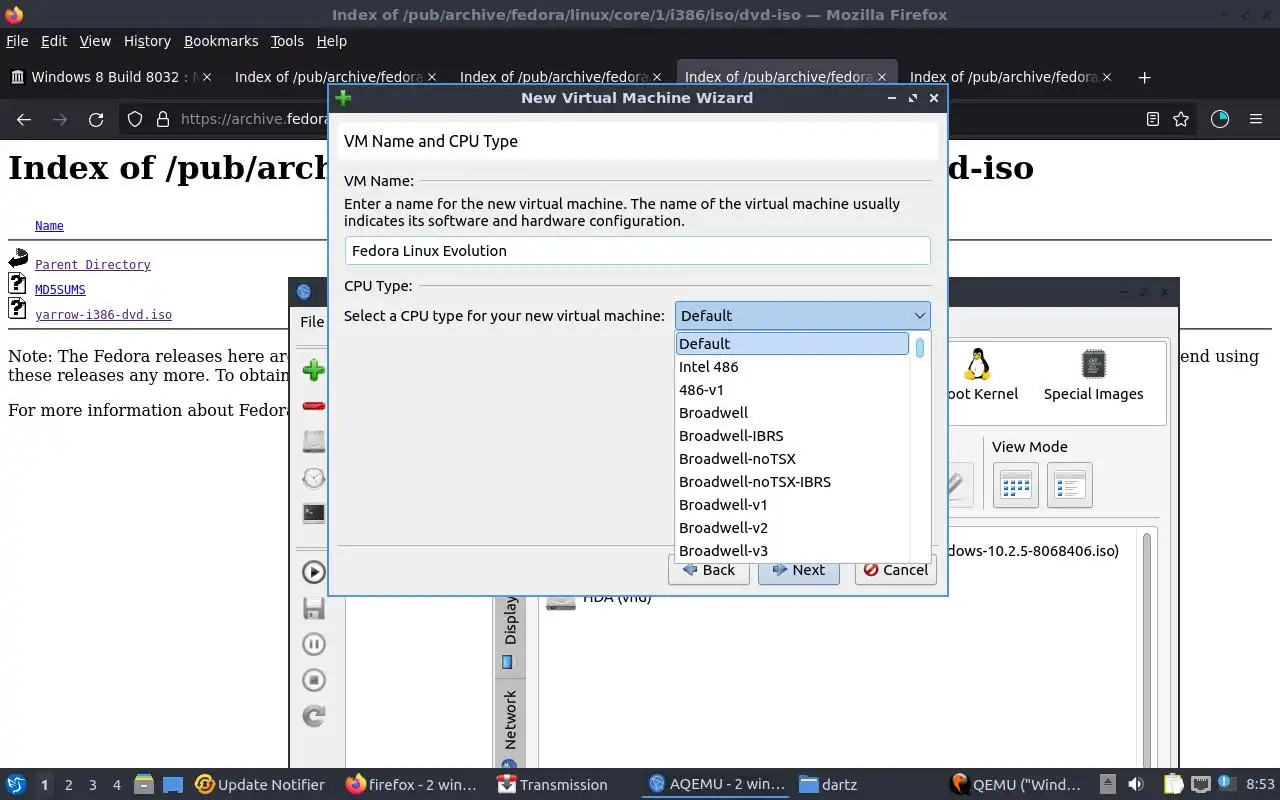Open the tracking protection shield icon
This screenshot has width=1280, height=800.
pyautogui.click(x=135, y=119)
